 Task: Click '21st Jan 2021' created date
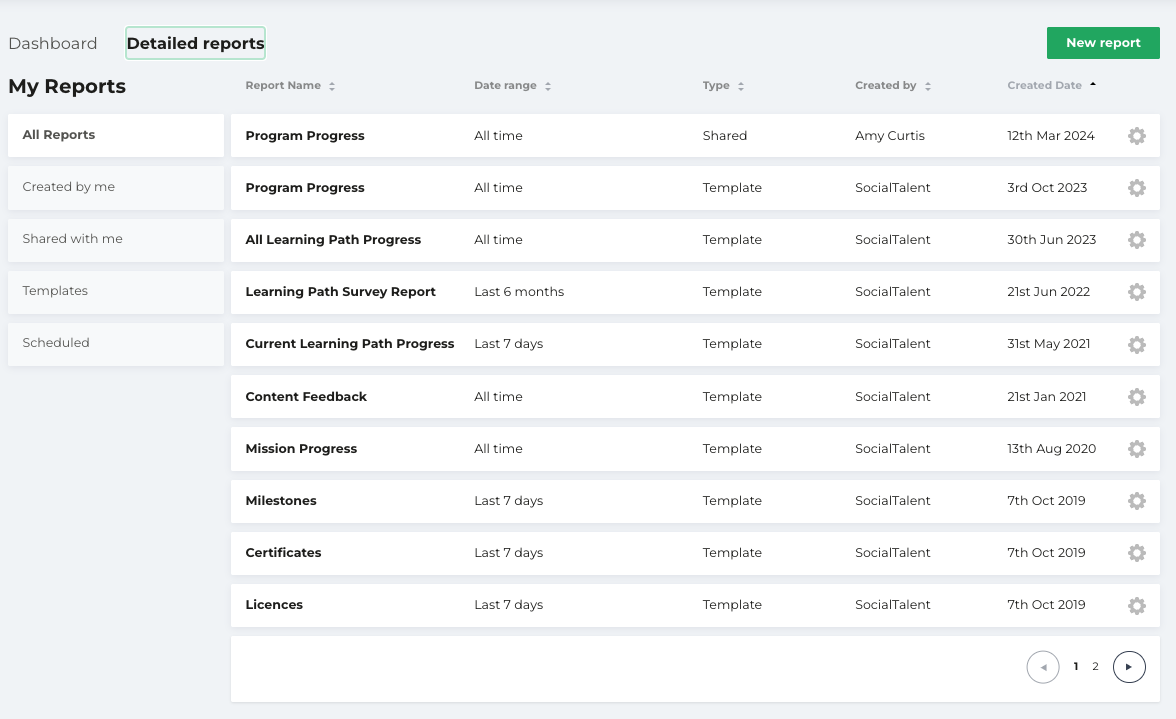[x=1046, y=397]
